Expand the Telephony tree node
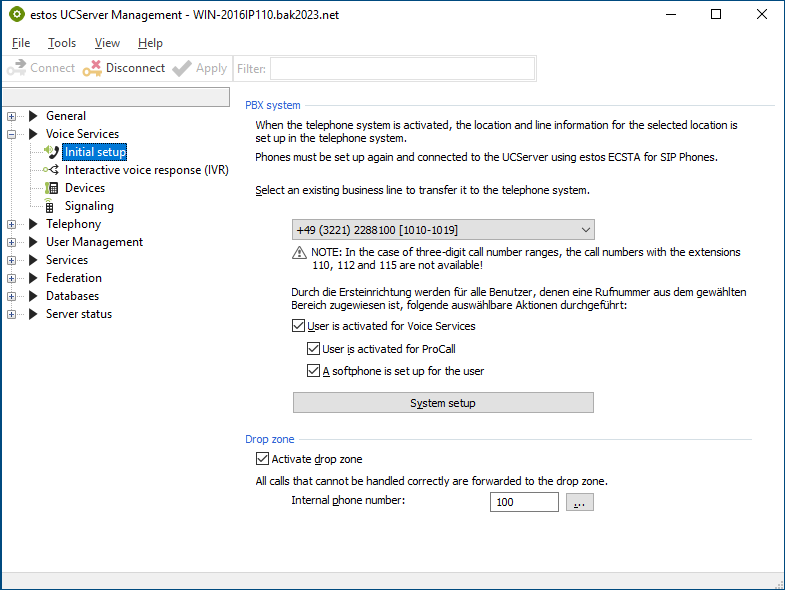The image size is (785, 590). tap(12, 224)
